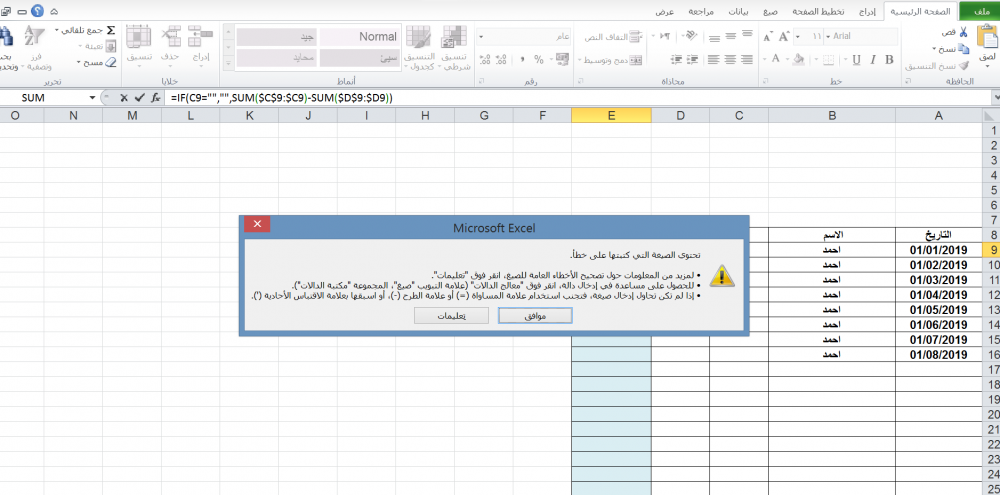The height and width of the screenshot is (495, 1000).
Task: Switch to the Review (مراجعة) tab
Action: pyautogui.click(x=702, y=11)
